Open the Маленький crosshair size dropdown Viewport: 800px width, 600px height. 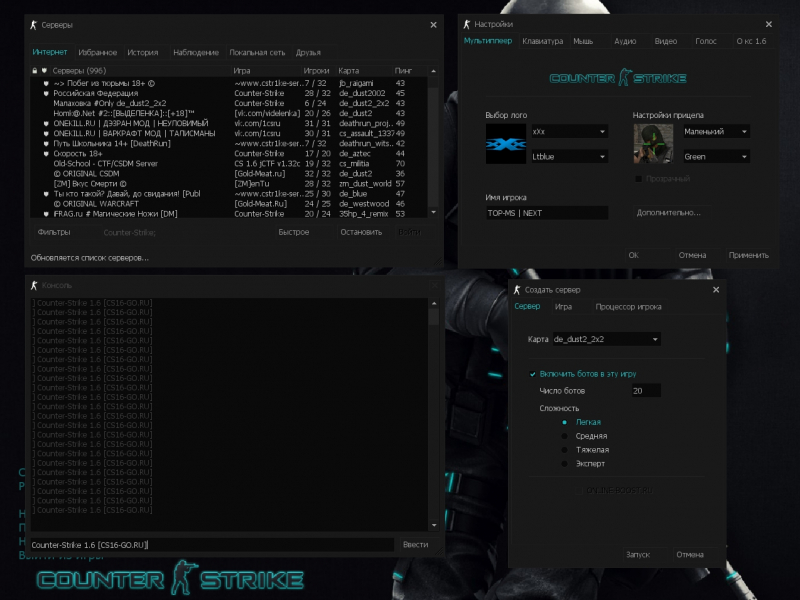(716, 132)
